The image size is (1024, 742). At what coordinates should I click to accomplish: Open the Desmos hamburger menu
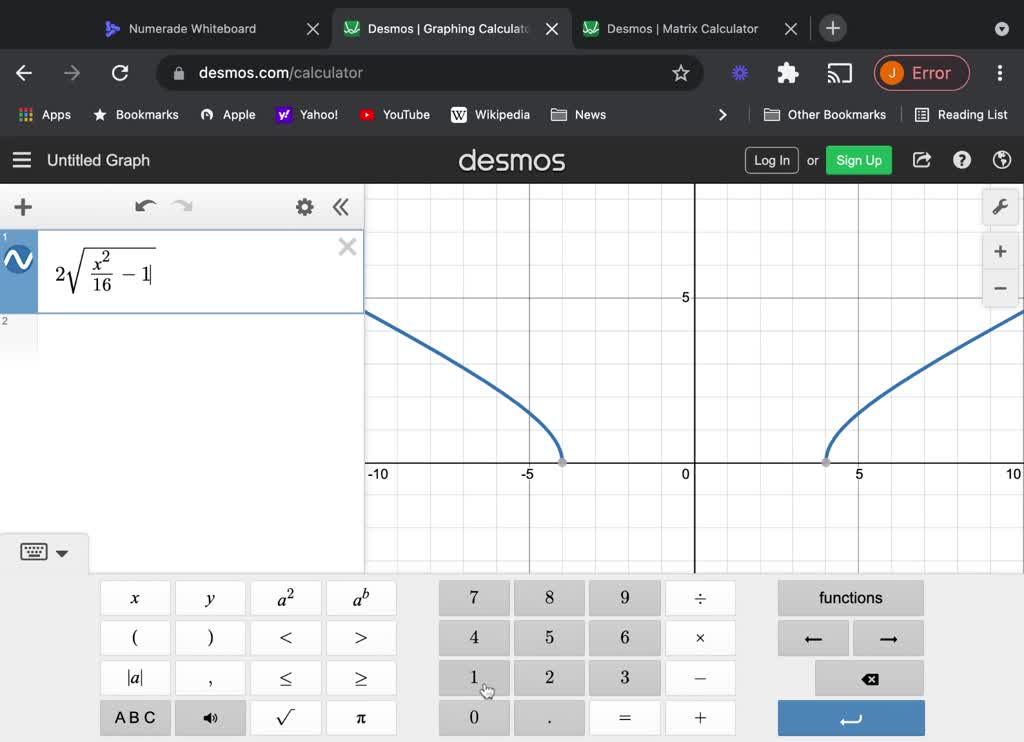[21, 160]
